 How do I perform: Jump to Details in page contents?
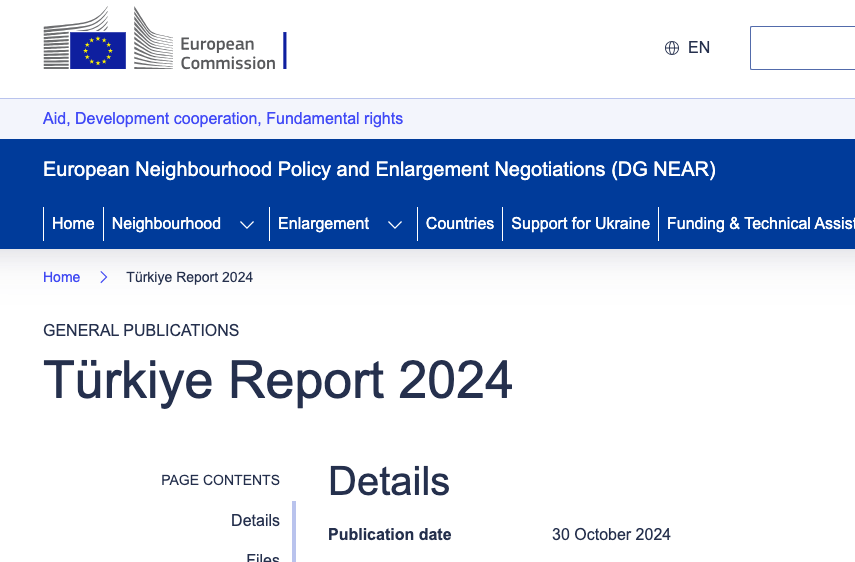(255, 520)
